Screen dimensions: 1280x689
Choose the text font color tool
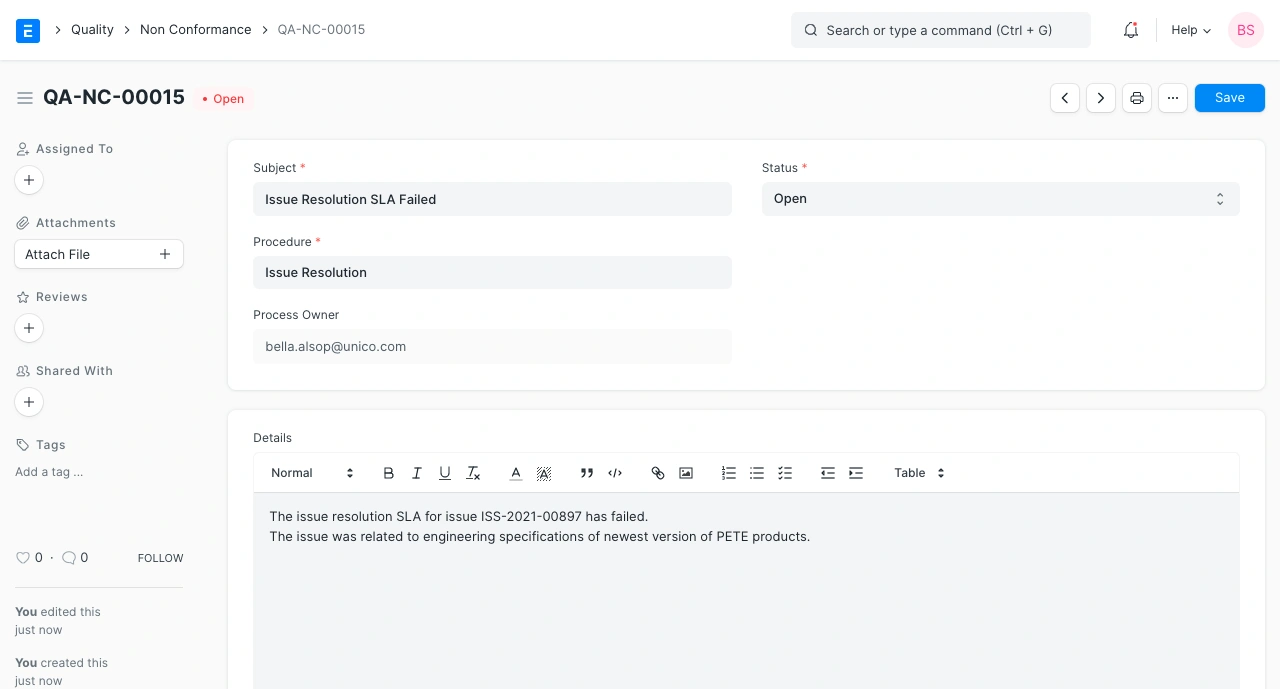516,473
